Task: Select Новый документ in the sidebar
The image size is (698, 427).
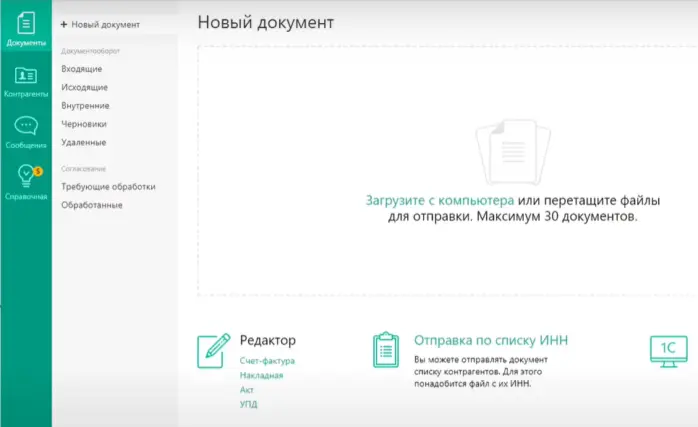Action: 106,24
